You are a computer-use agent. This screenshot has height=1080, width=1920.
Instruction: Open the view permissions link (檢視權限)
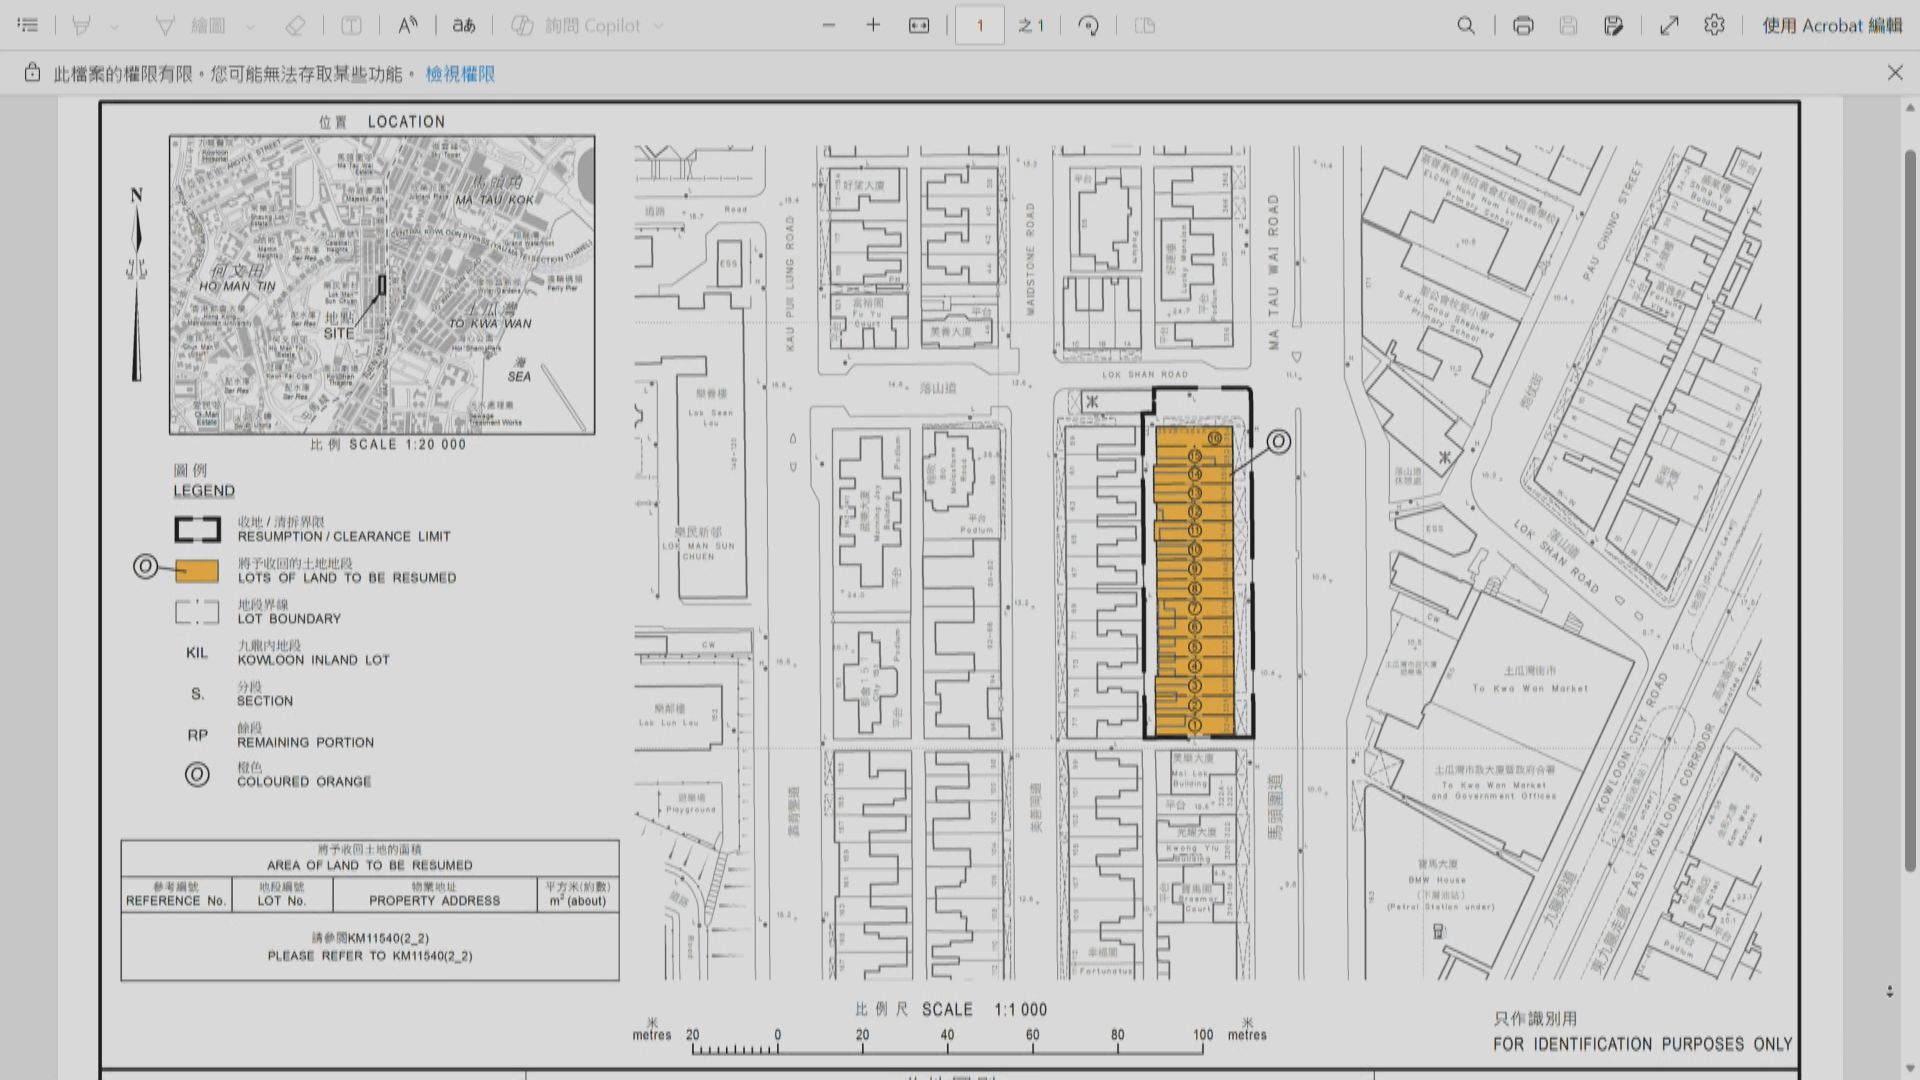pyautogui.click(x=460, y=73)
